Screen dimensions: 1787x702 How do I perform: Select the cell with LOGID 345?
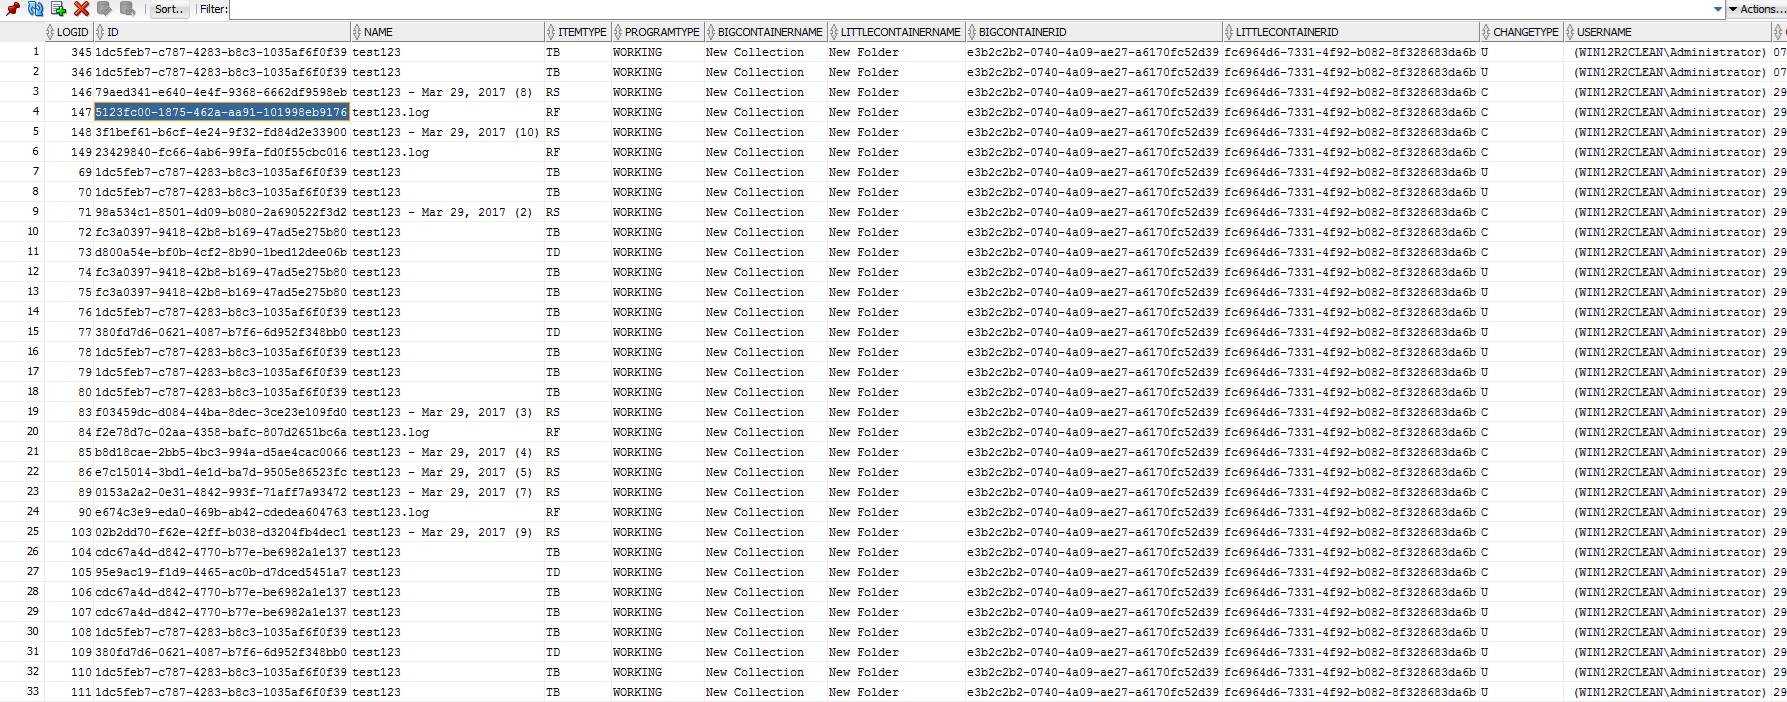tap(68, 52)
